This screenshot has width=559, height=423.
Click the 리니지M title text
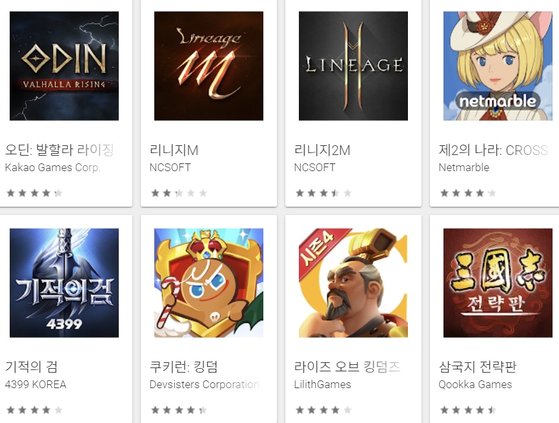click(x=174, y=150)
